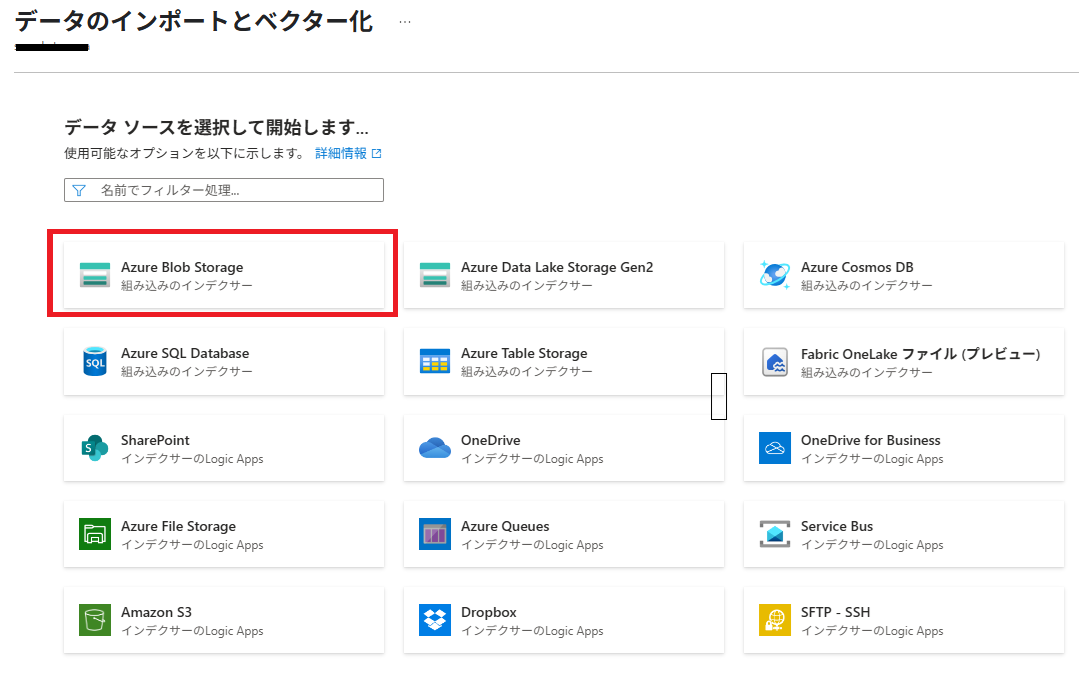1079x674 pixels.
Task: Click 組み込みのインデクサー under Azure Blob Storage
Action: (x=186, y=286)
